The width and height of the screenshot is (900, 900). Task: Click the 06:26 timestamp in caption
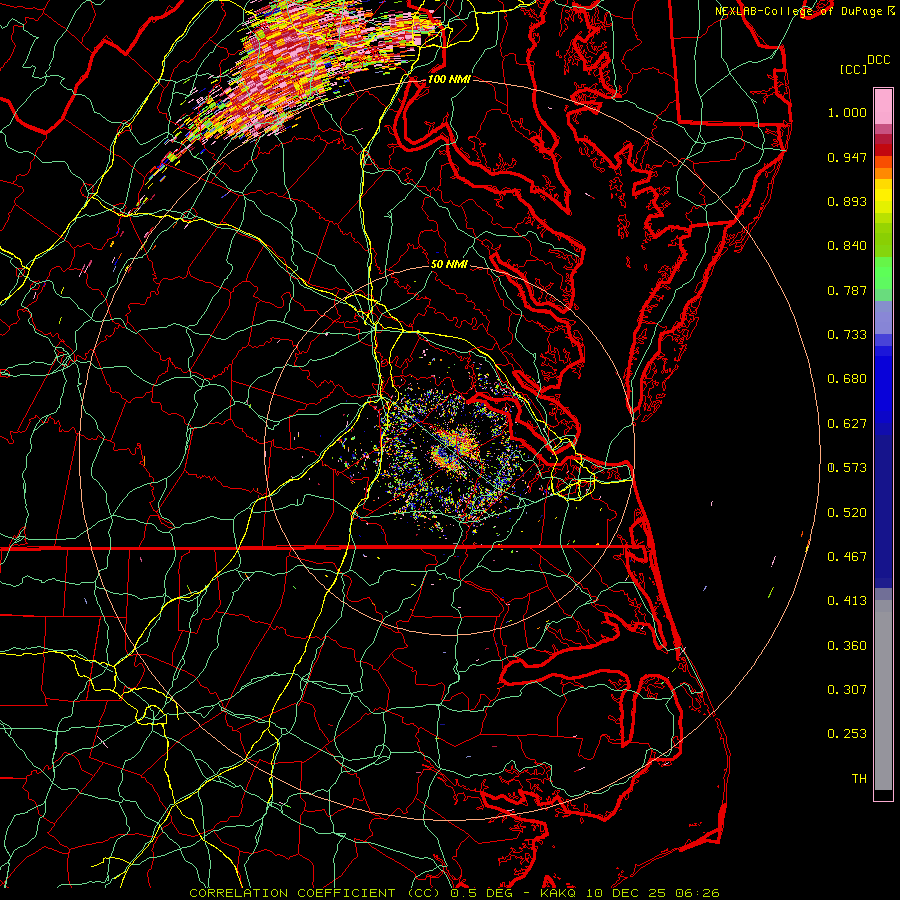click(x=697, y=893)
